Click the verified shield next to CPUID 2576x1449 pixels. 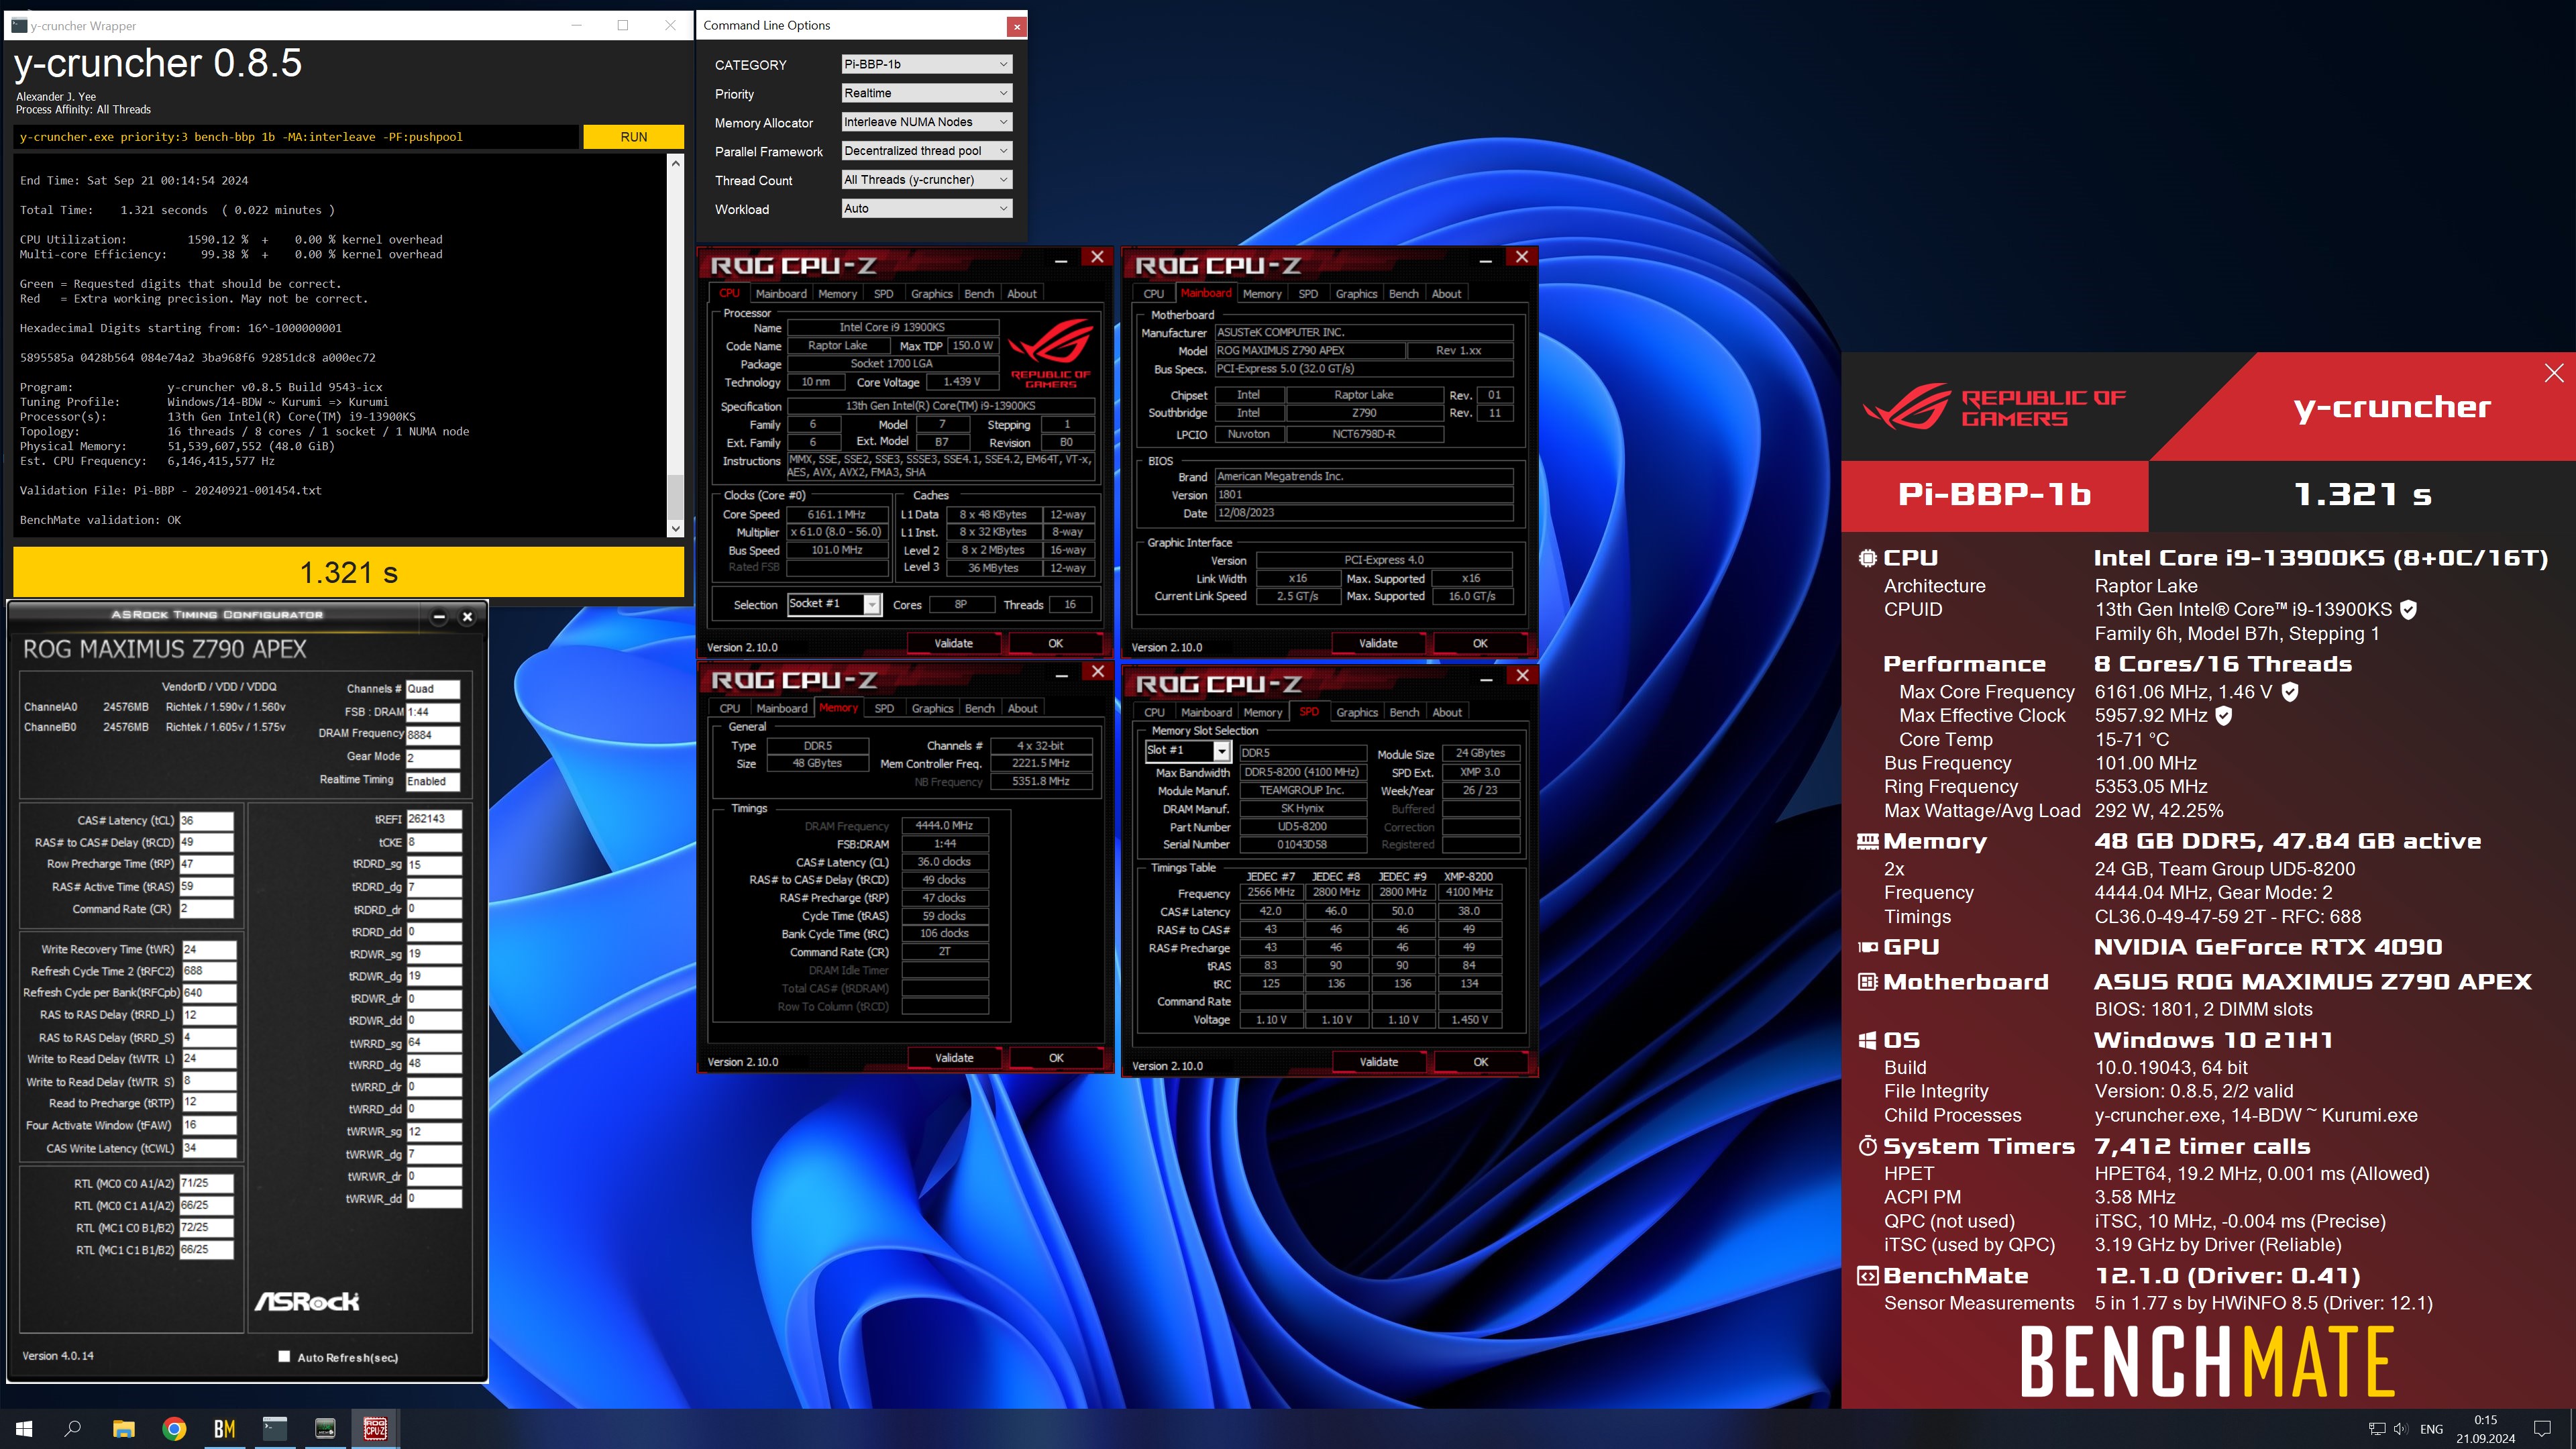point(2408,610)
